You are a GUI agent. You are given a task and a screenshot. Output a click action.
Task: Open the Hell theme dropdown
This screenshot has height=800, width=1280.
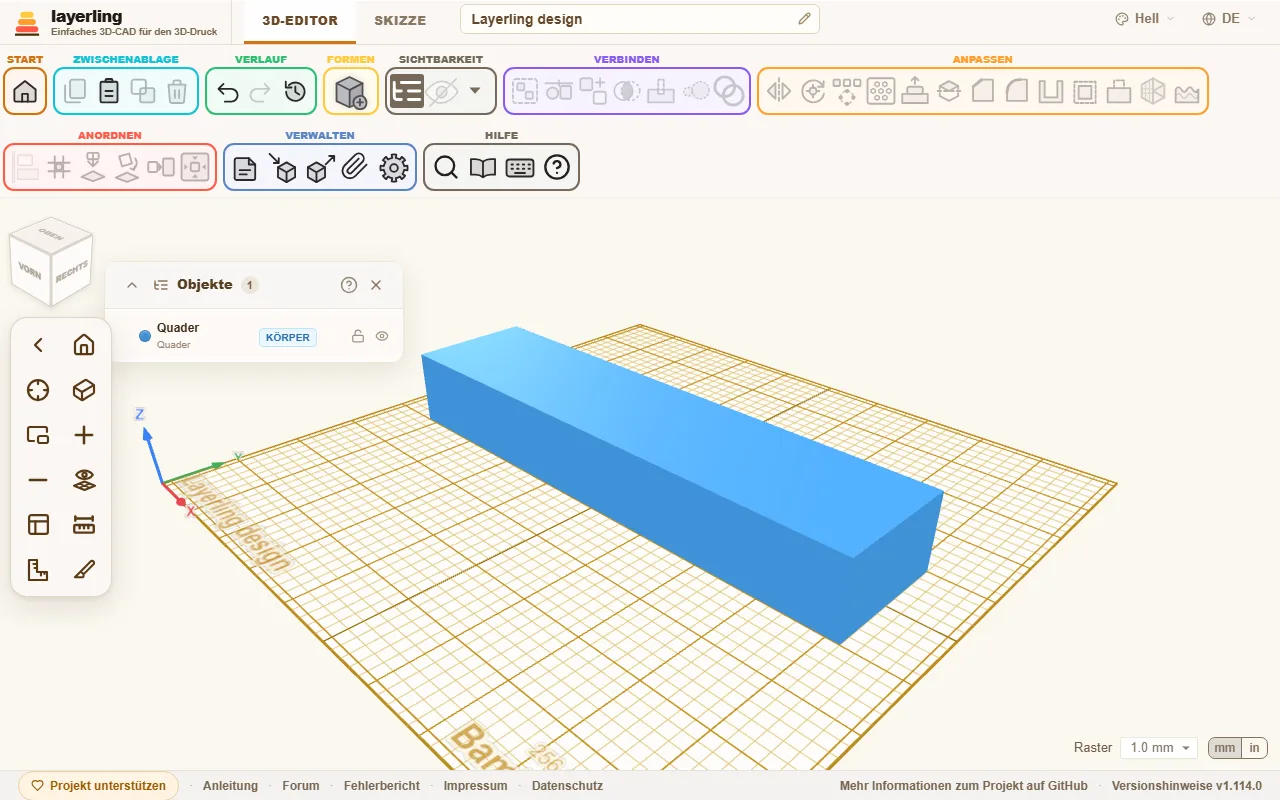1144,19
